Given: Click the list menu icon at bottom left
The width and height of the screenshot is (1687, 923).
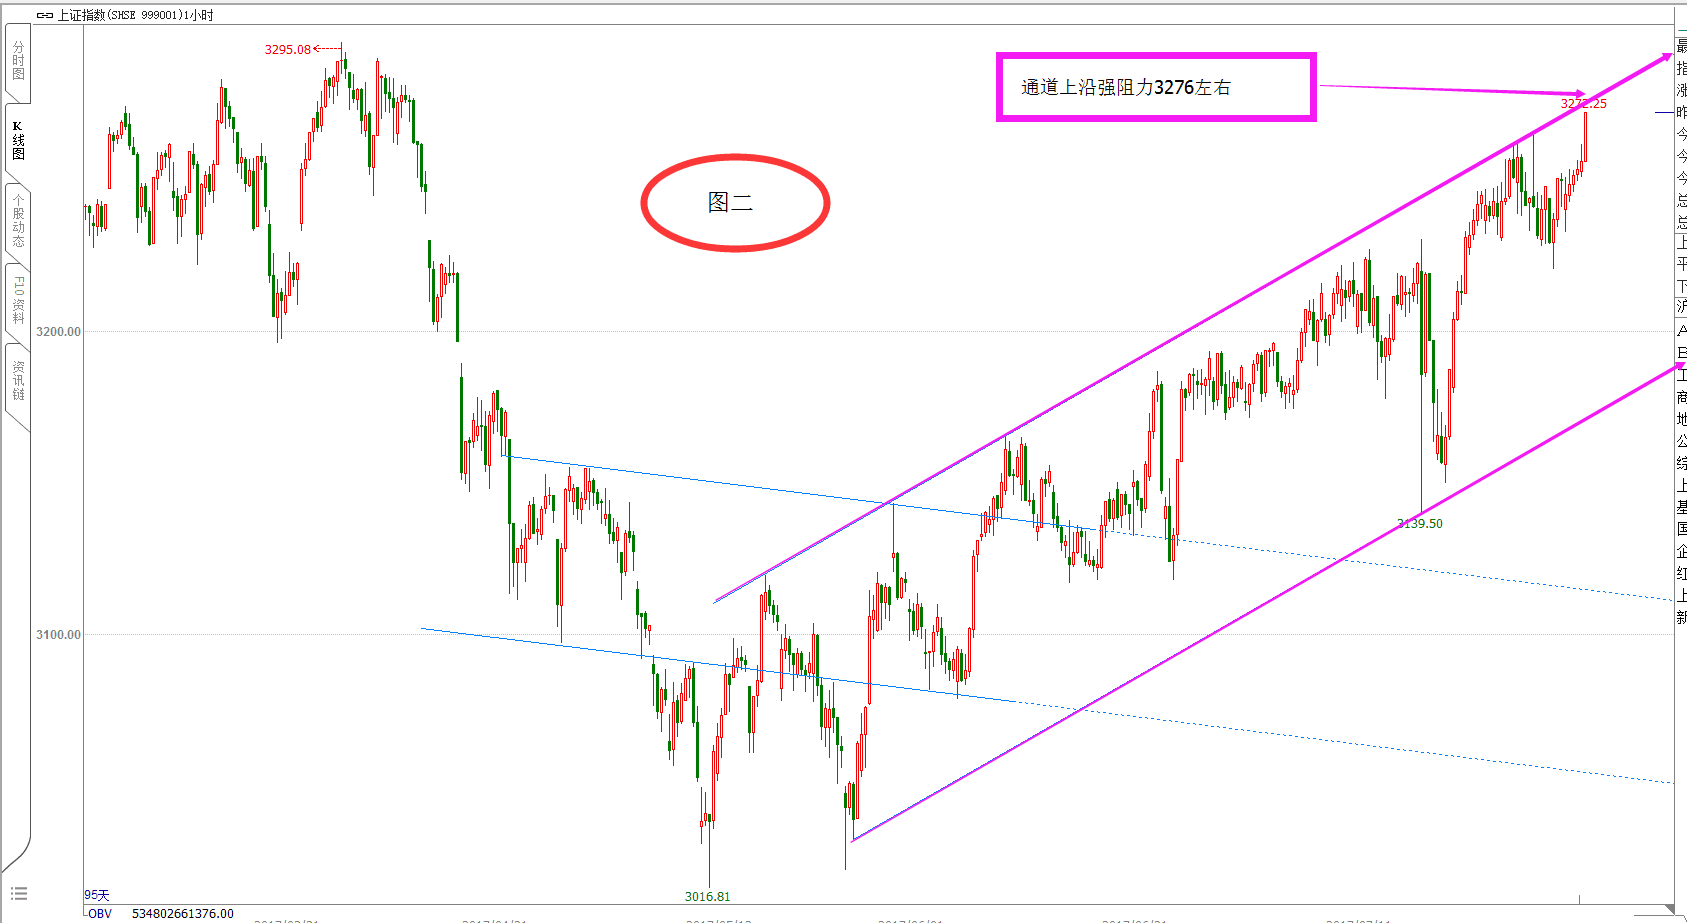Looking at the screenshot, I should coord(19,894).
